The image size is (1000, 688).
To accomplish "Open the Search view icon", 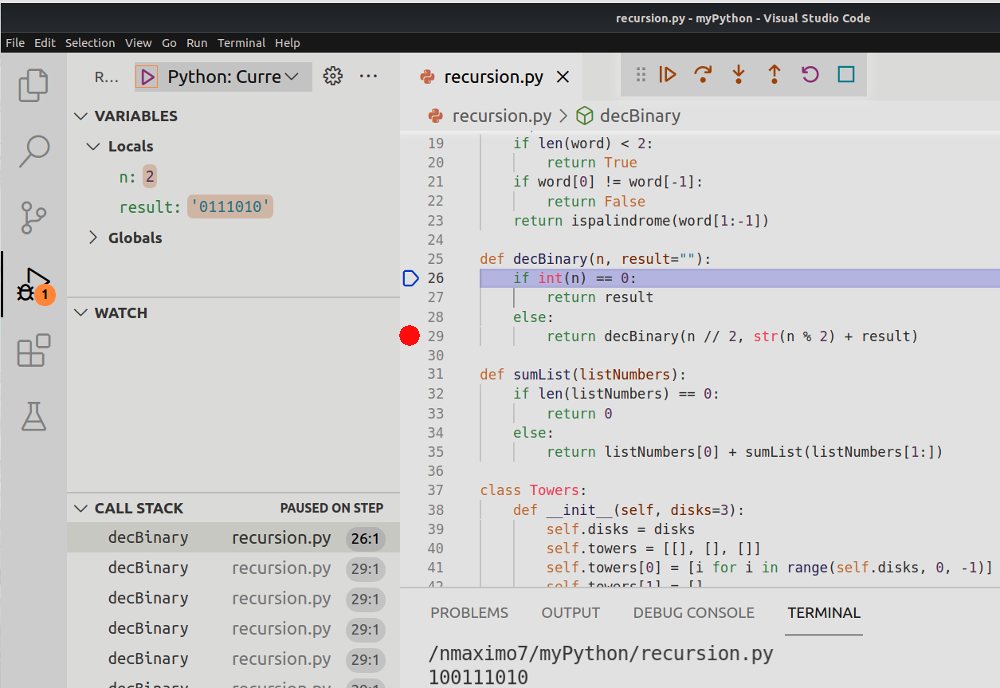I will point(34,152).
